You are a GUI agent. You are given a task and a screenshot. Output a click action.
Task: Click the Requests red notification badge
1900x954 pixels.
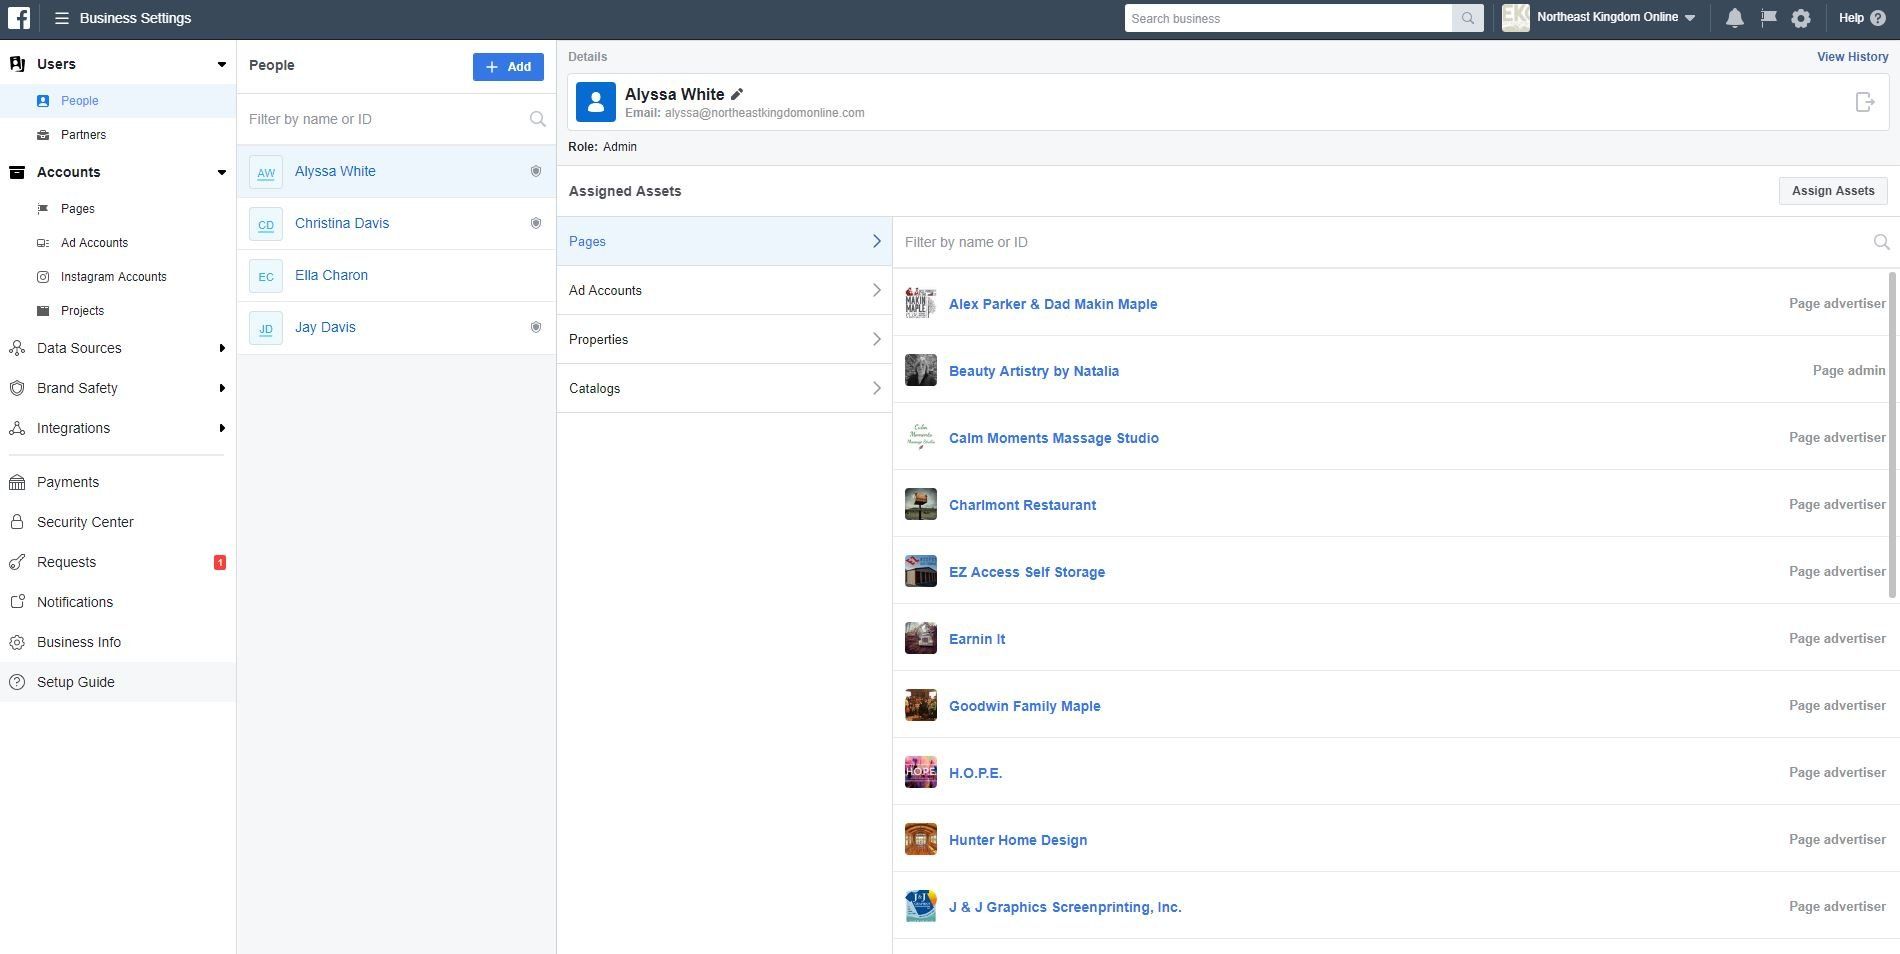pyautogui.click(x=220, y=562)
